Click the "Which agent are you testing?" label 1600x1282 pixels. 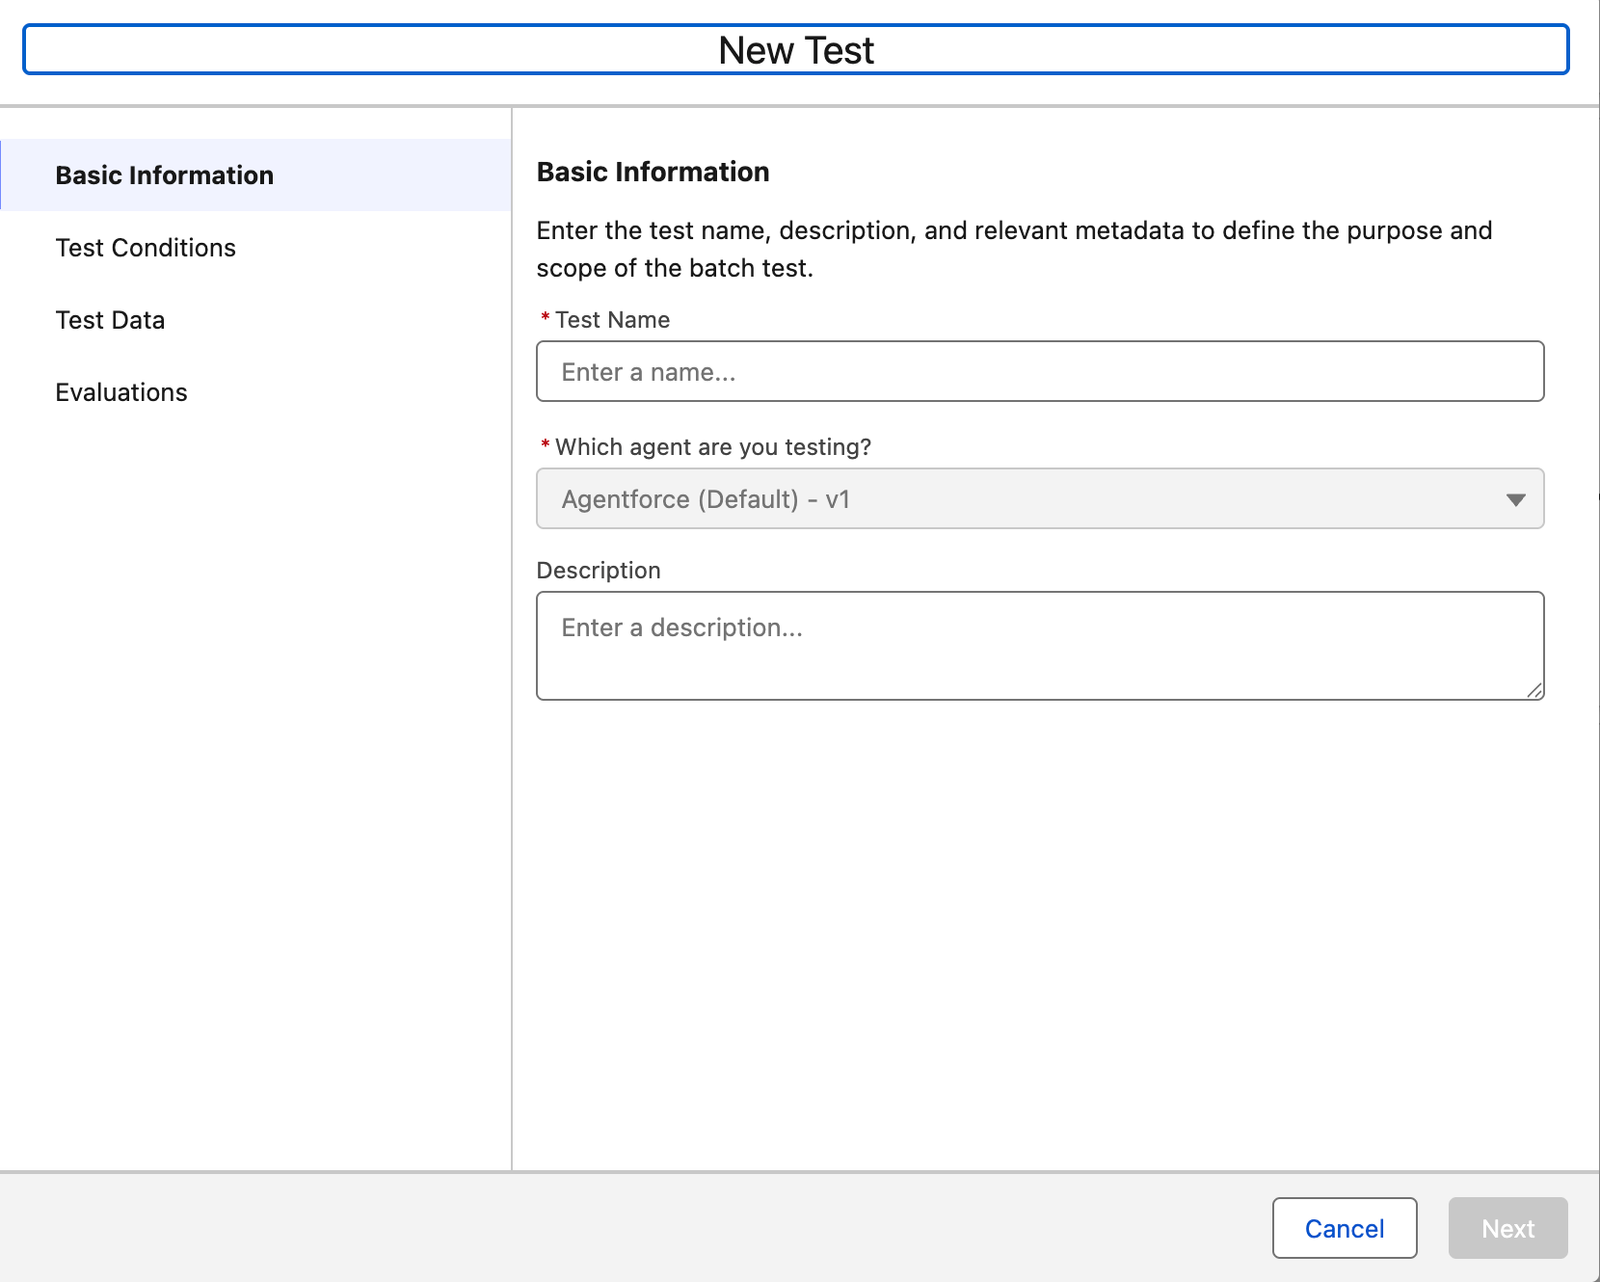[712, 447]
